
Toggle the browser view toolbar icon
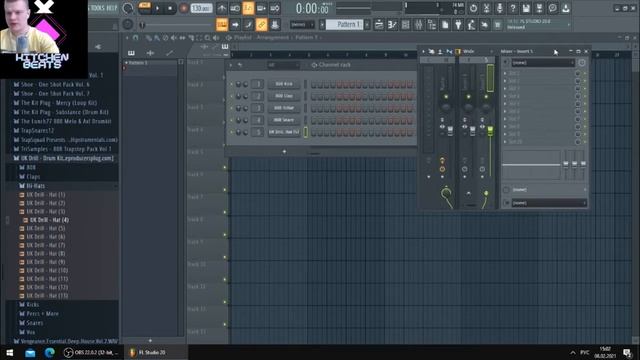point(432,25)
